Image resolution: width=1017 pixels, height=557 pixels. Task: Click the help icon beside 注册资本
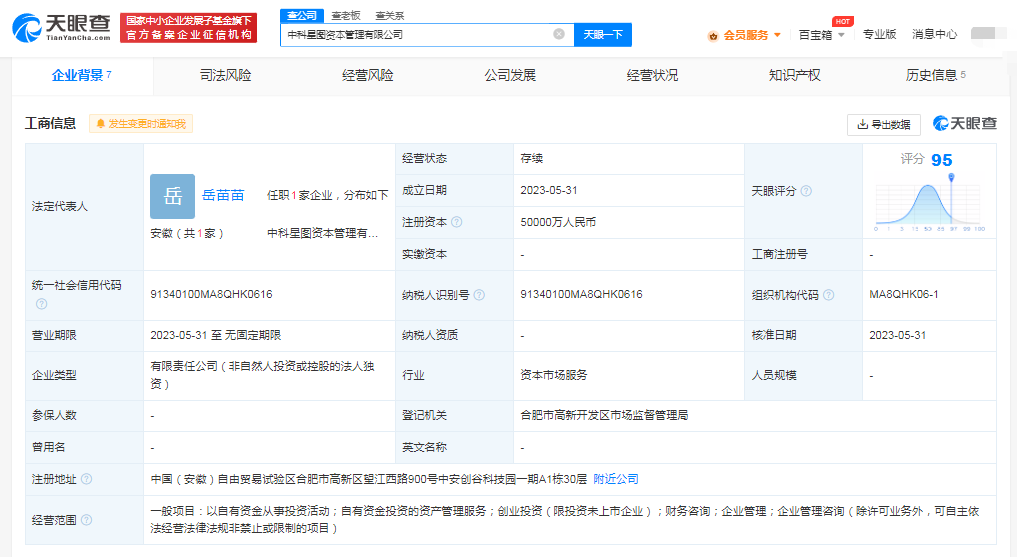click(457, 222)
